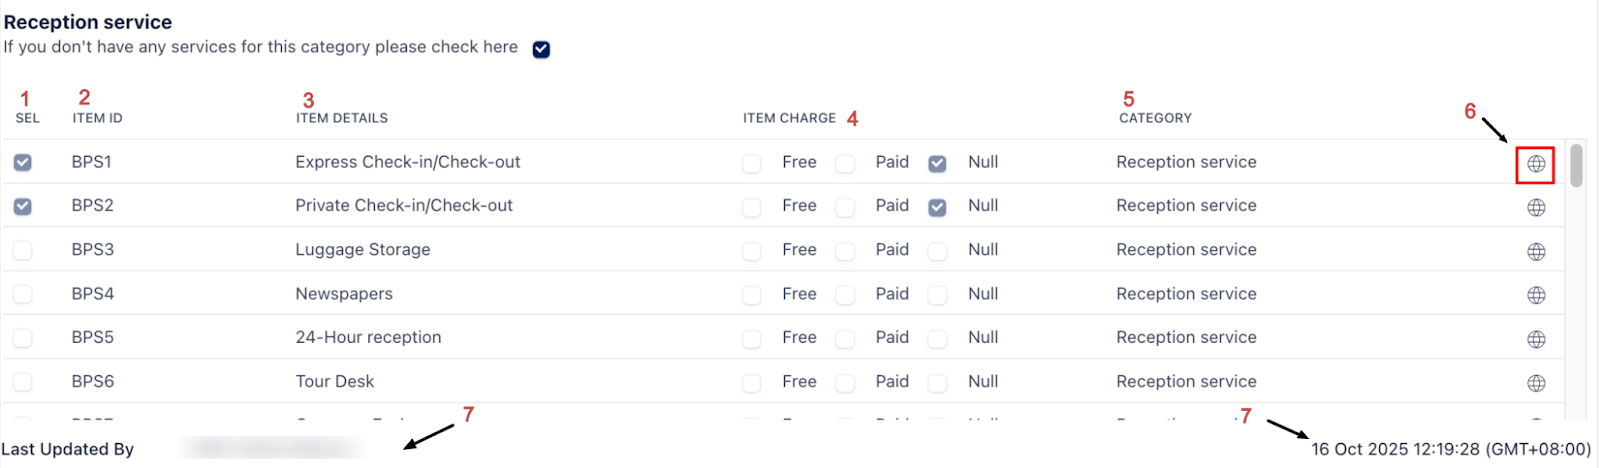
Task: Open the globe icon in the BPS2 row
Action: (x=1536, y=208)
